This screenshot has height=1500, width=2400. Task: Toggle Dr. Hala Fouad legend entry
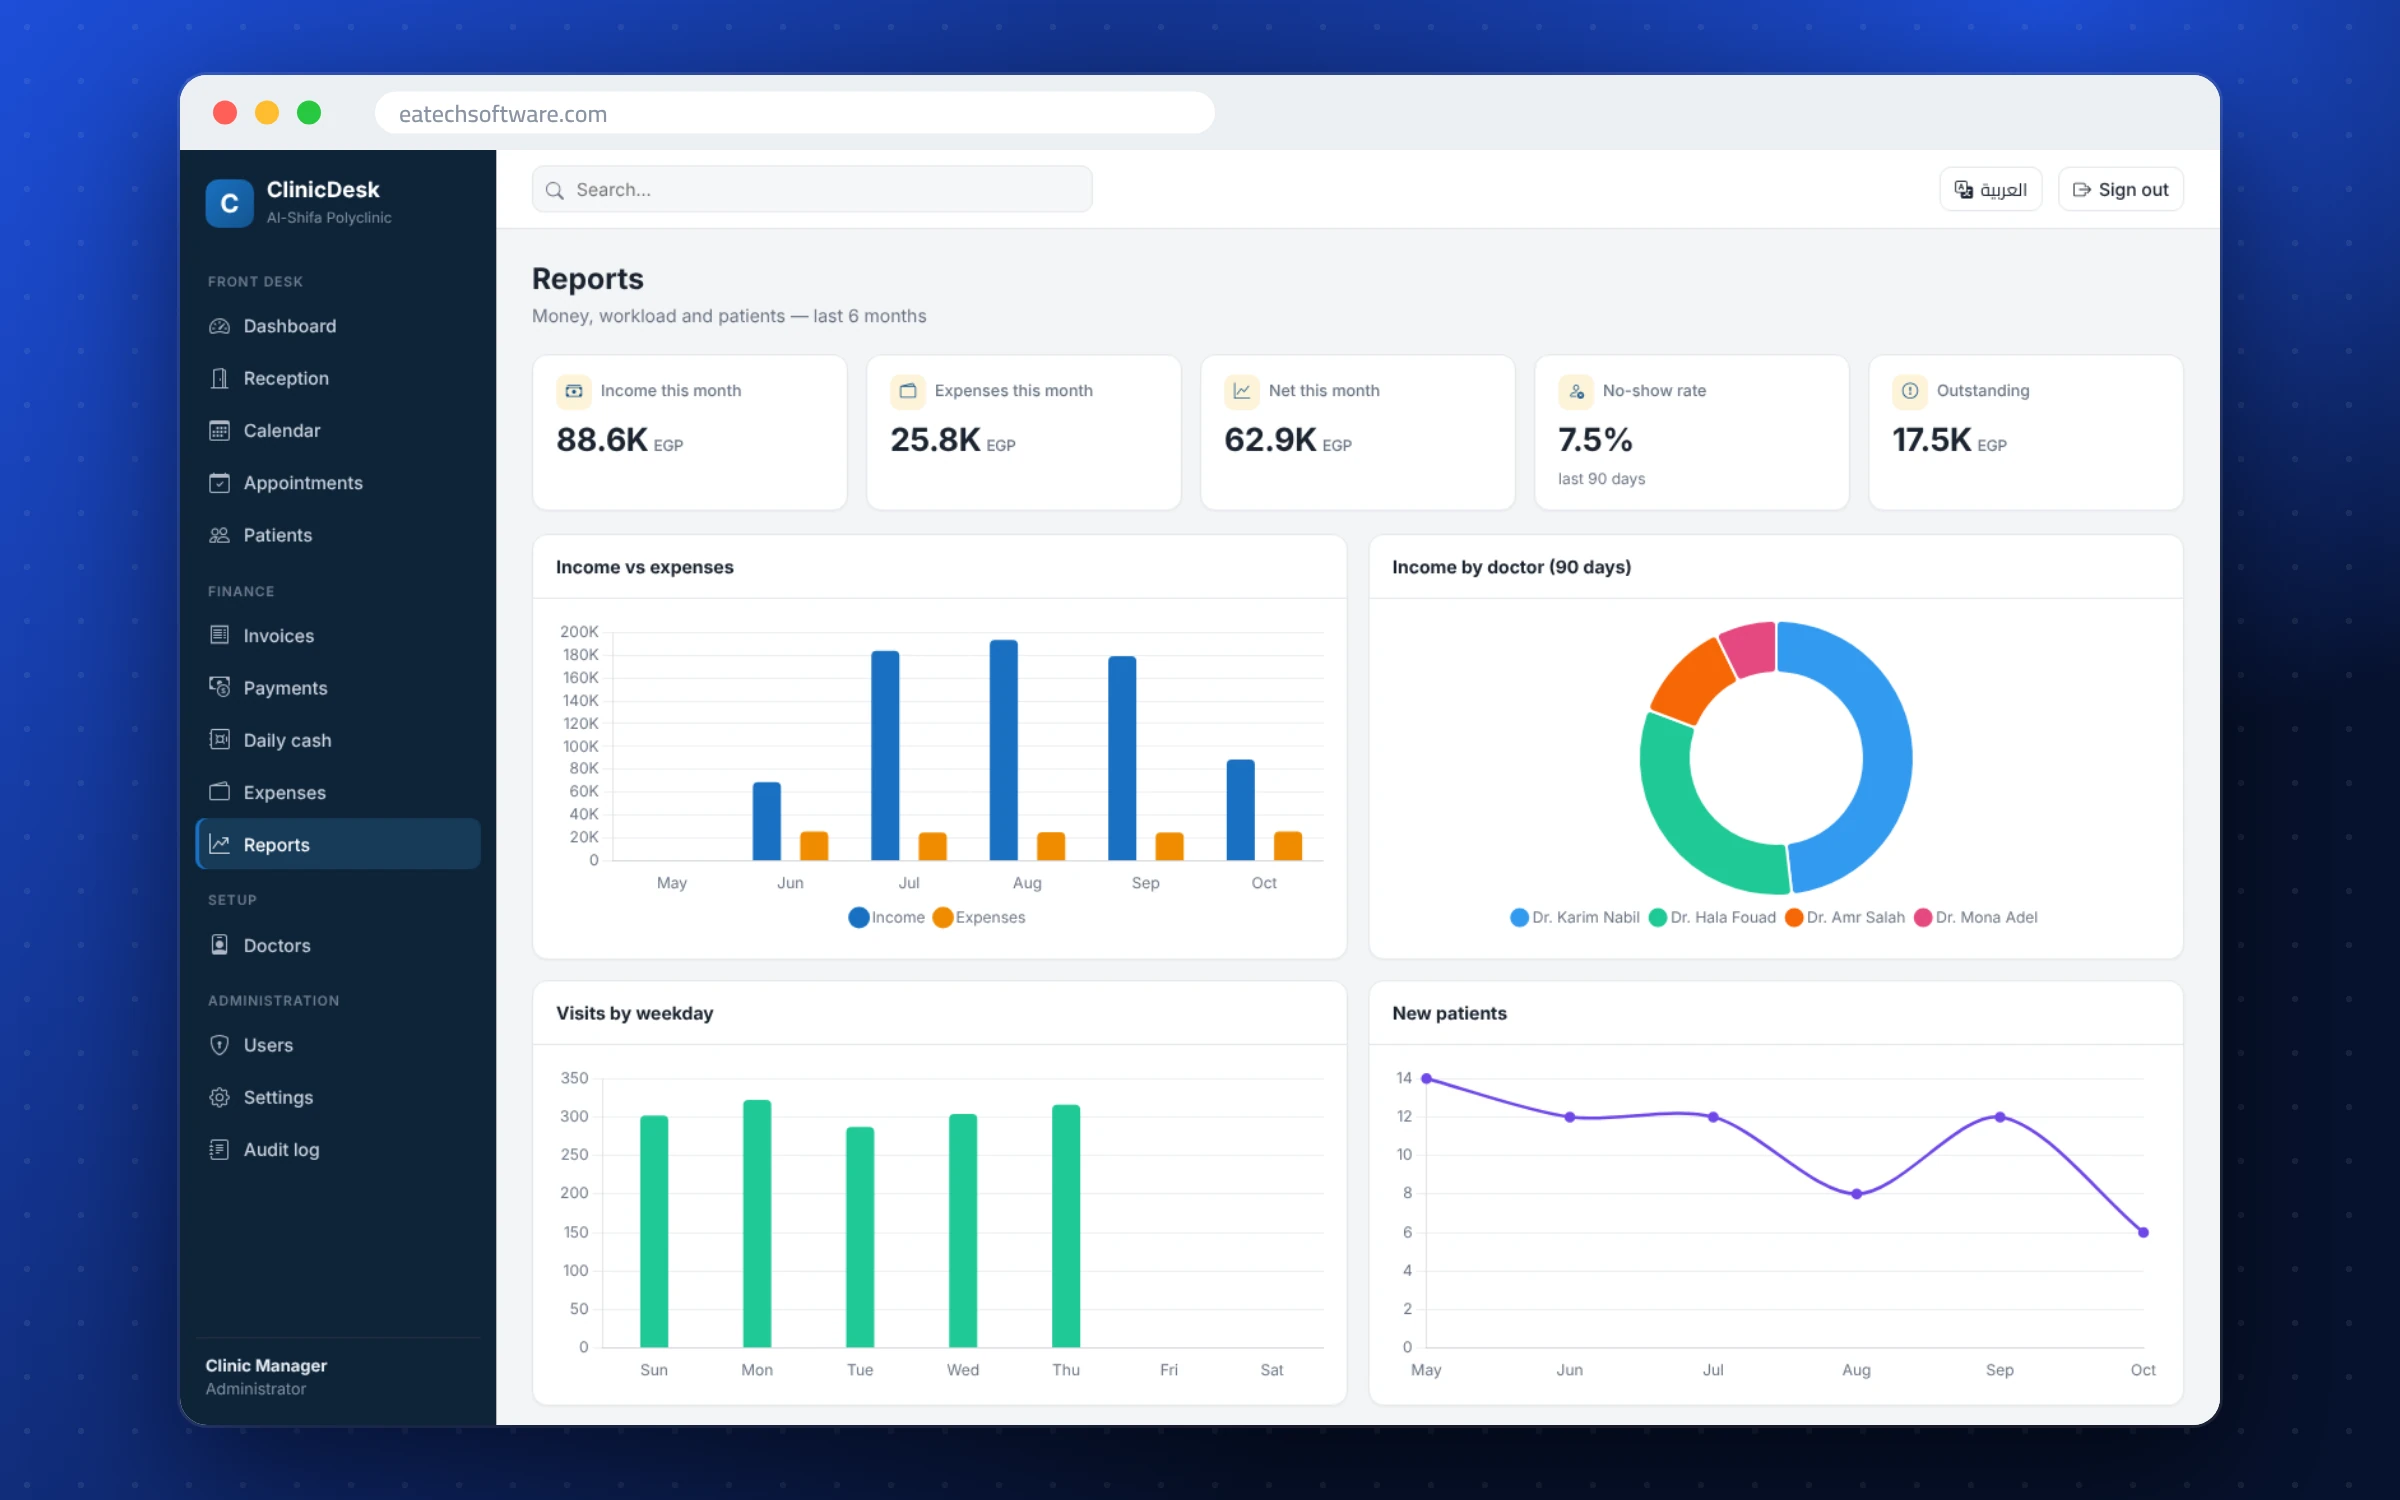[x=1712, y=917]
